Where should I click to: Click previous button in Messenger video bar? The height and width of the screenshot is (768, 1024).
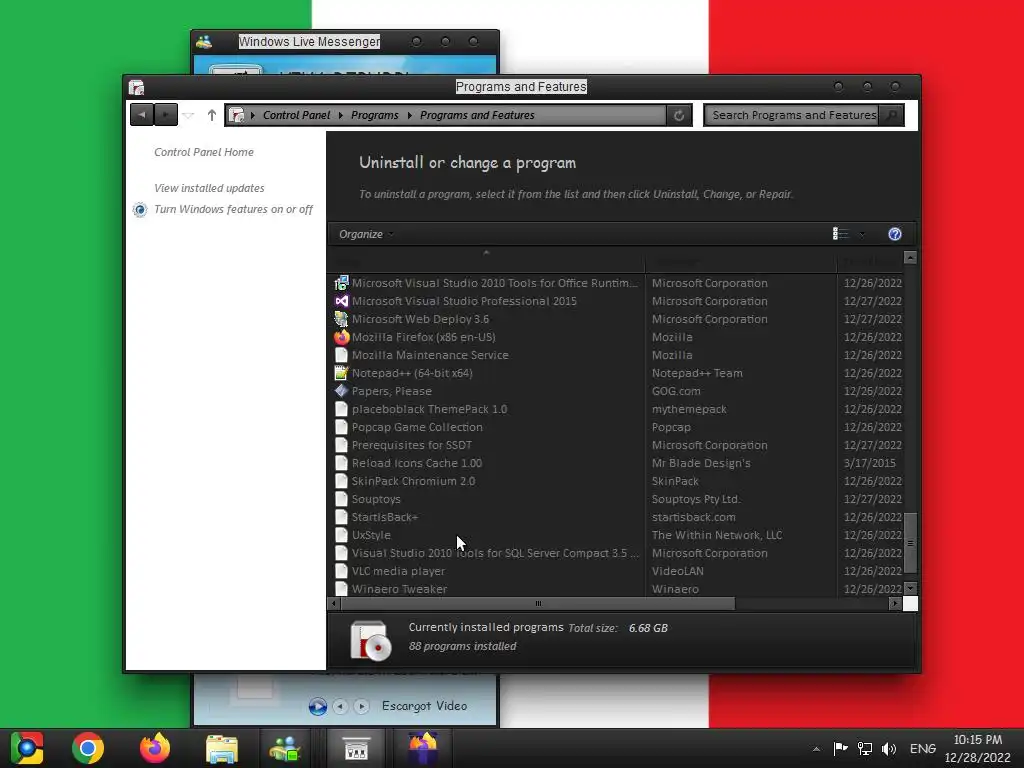[340, 706]
